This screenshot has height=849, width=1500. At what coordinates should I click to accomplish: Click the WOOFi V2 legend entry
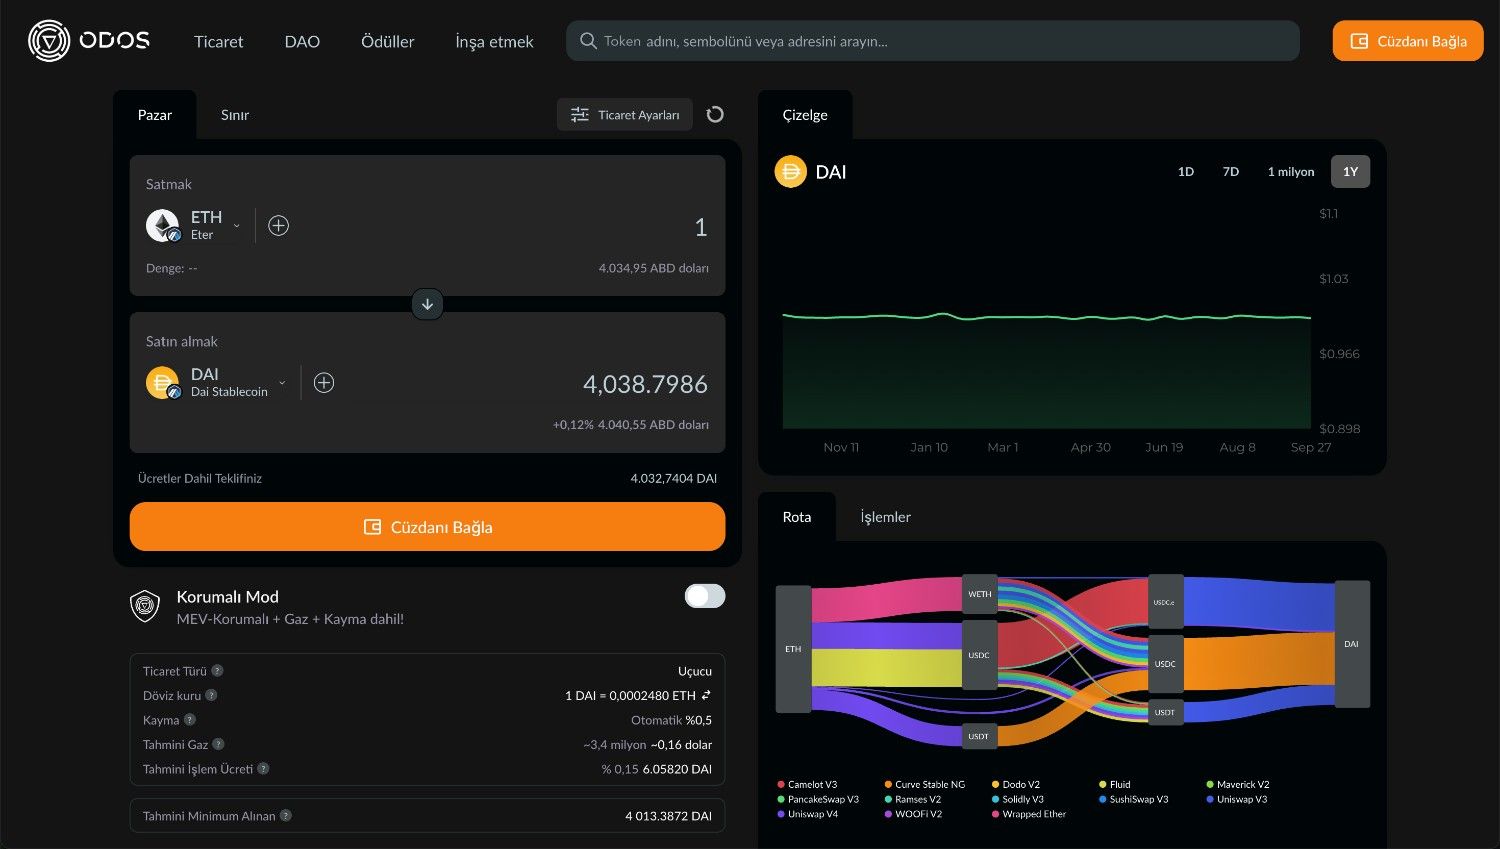click(x=913, y=814)
